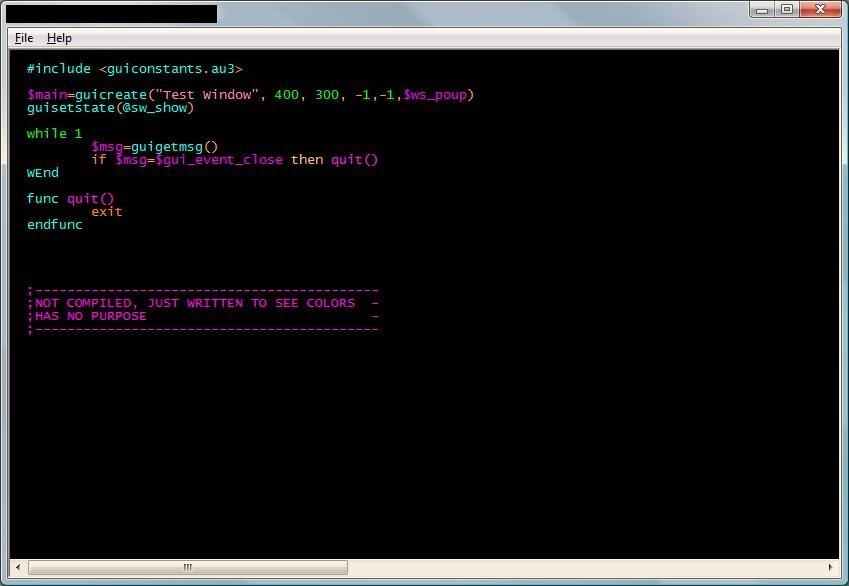Click the 'WEnd' keyword
849x586 pixels.
point(43,173)
